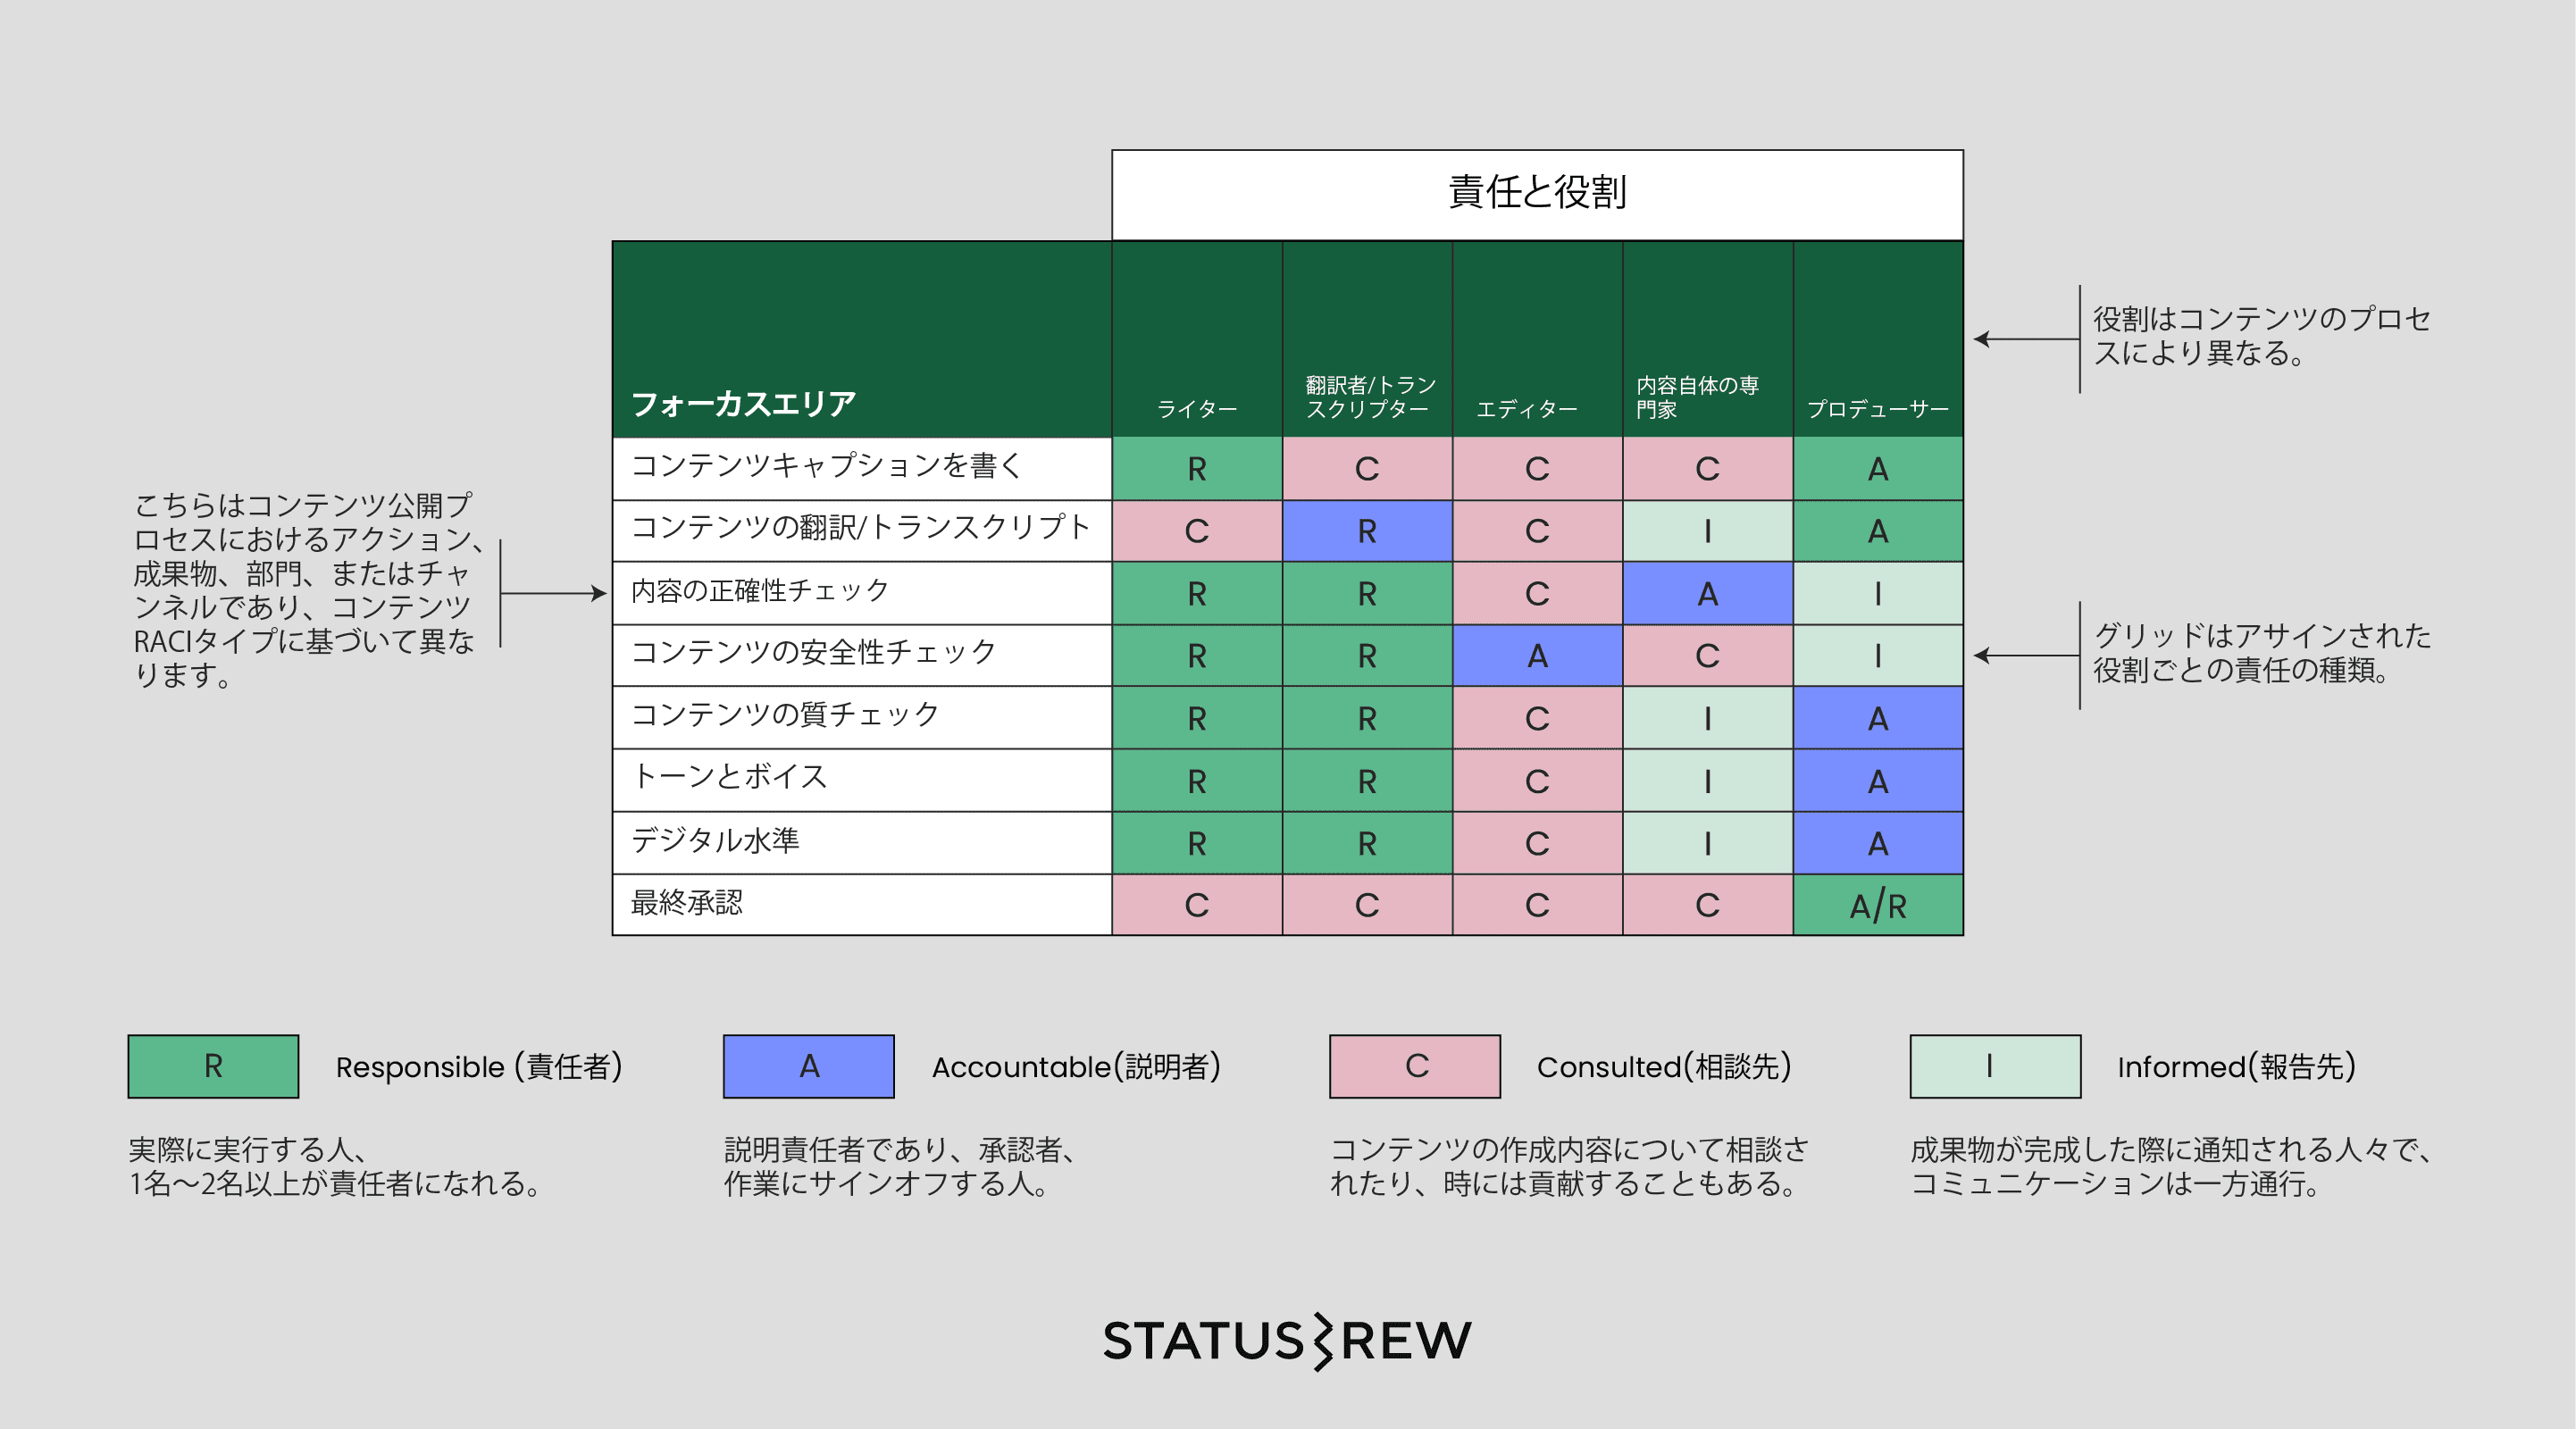The image size is (2576, 1429).
Task: Select the 責任と役割 header cell
Action: [1537, 194]
